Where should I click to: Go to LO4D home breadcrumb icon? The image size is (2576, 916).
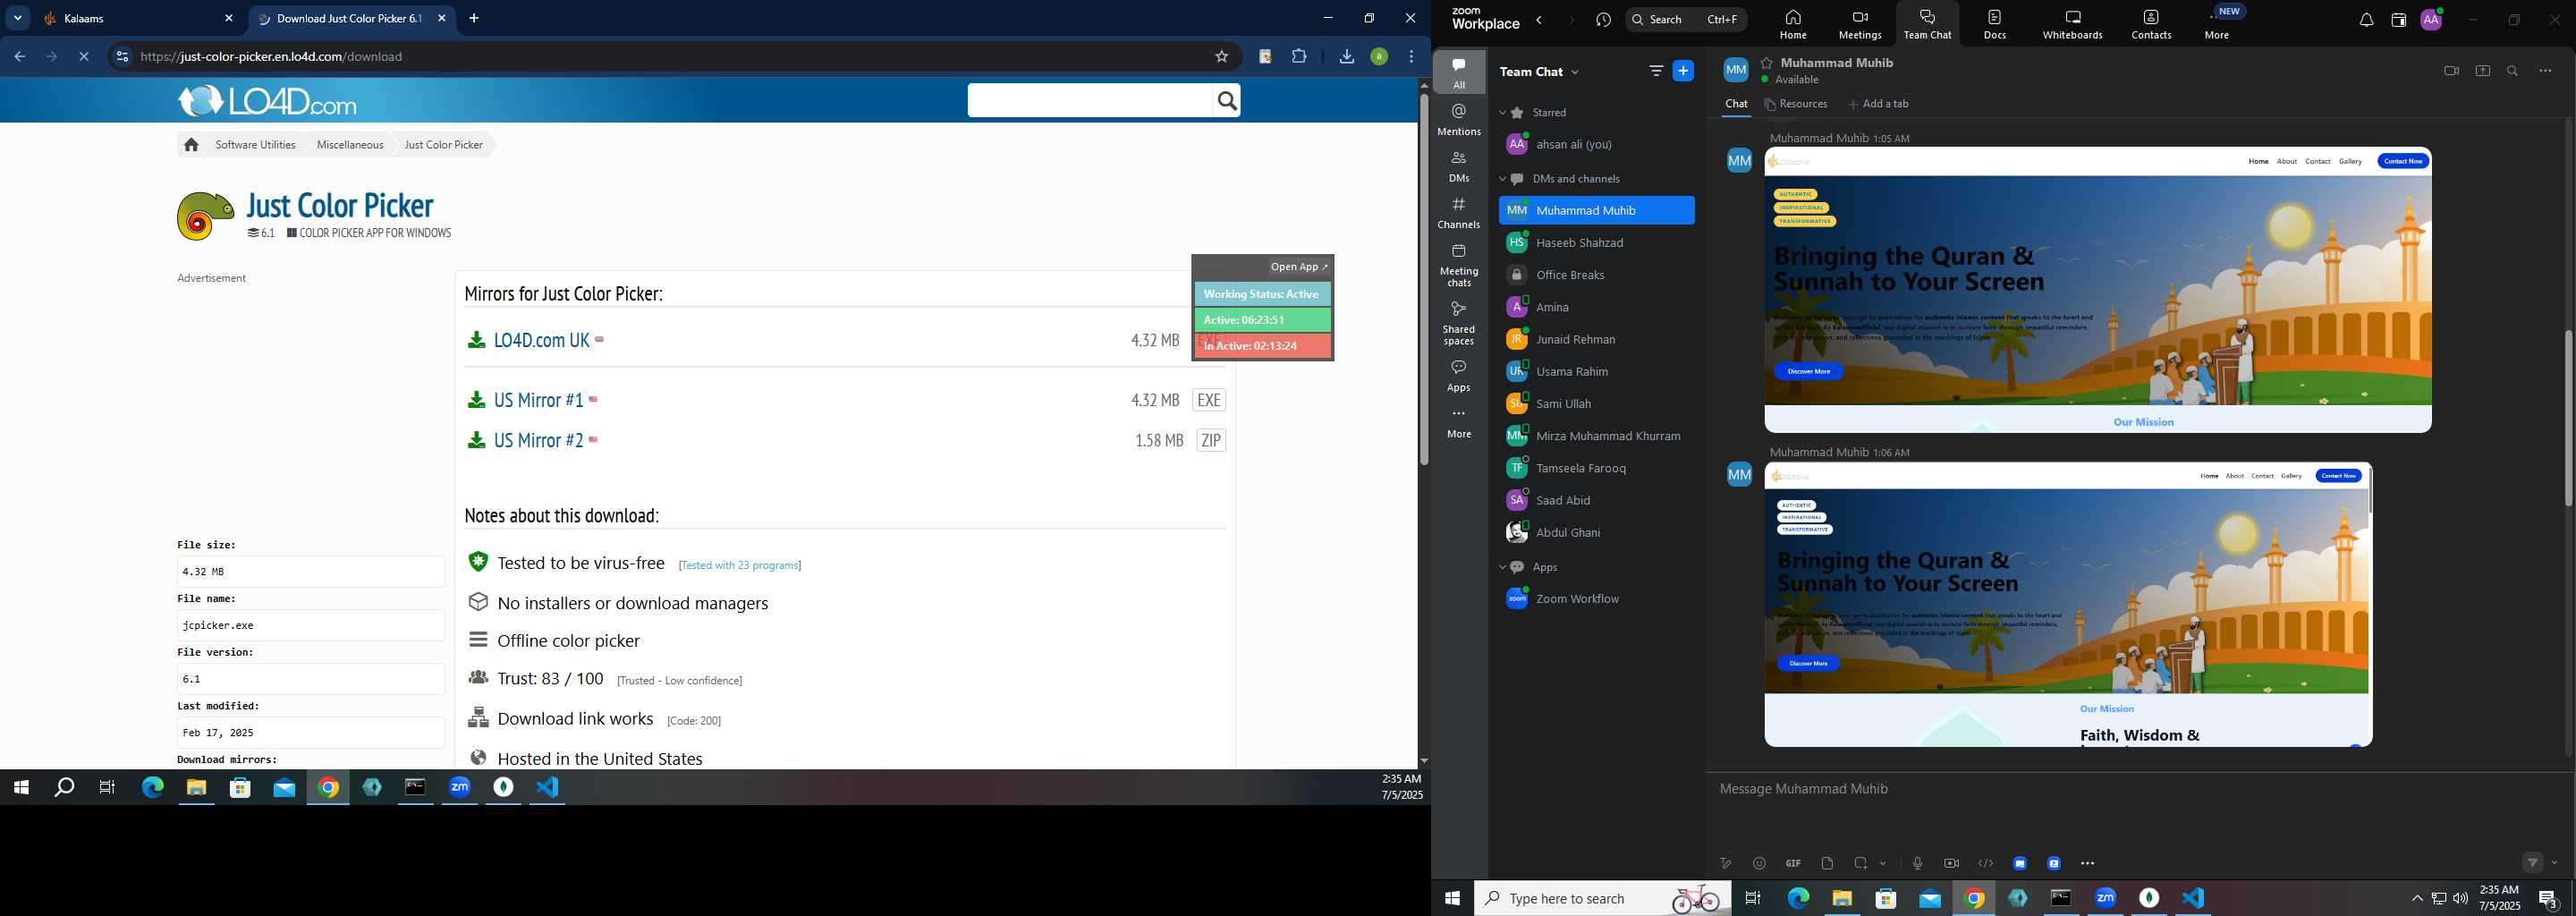coord(191,145)
